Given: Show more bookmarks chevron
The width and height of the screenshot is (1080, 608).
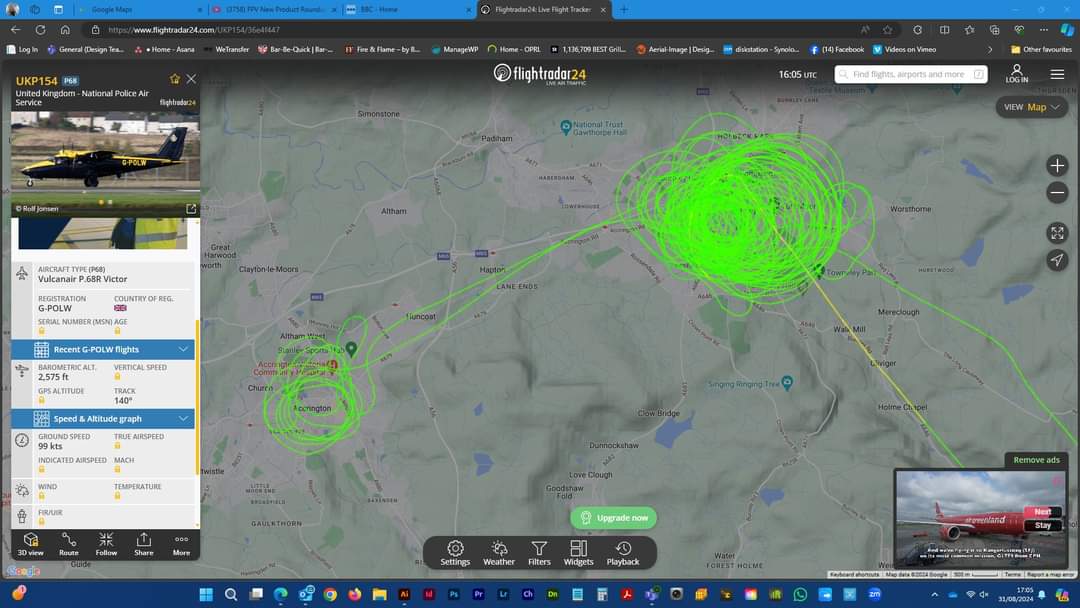Looking at the screenshot, I should pos(990,50).
